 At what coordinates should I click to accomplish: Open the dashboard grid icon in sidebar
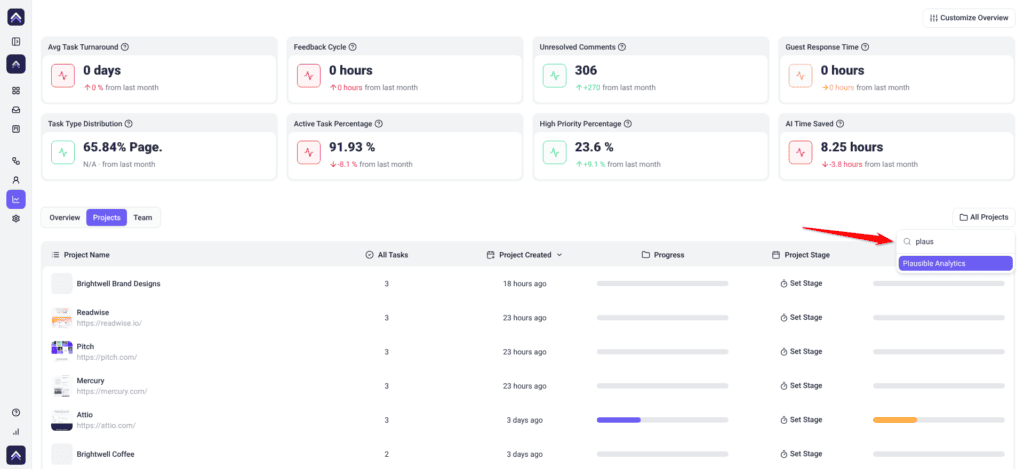[x=16, y=91]
